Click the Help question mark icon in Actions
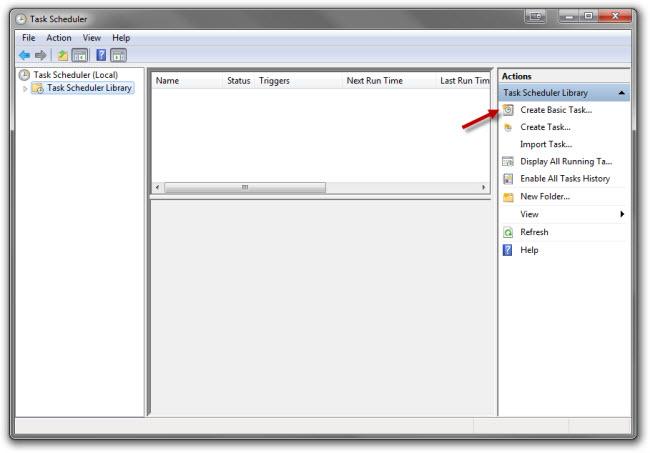The image size is (650, 453). pos(507,250)
